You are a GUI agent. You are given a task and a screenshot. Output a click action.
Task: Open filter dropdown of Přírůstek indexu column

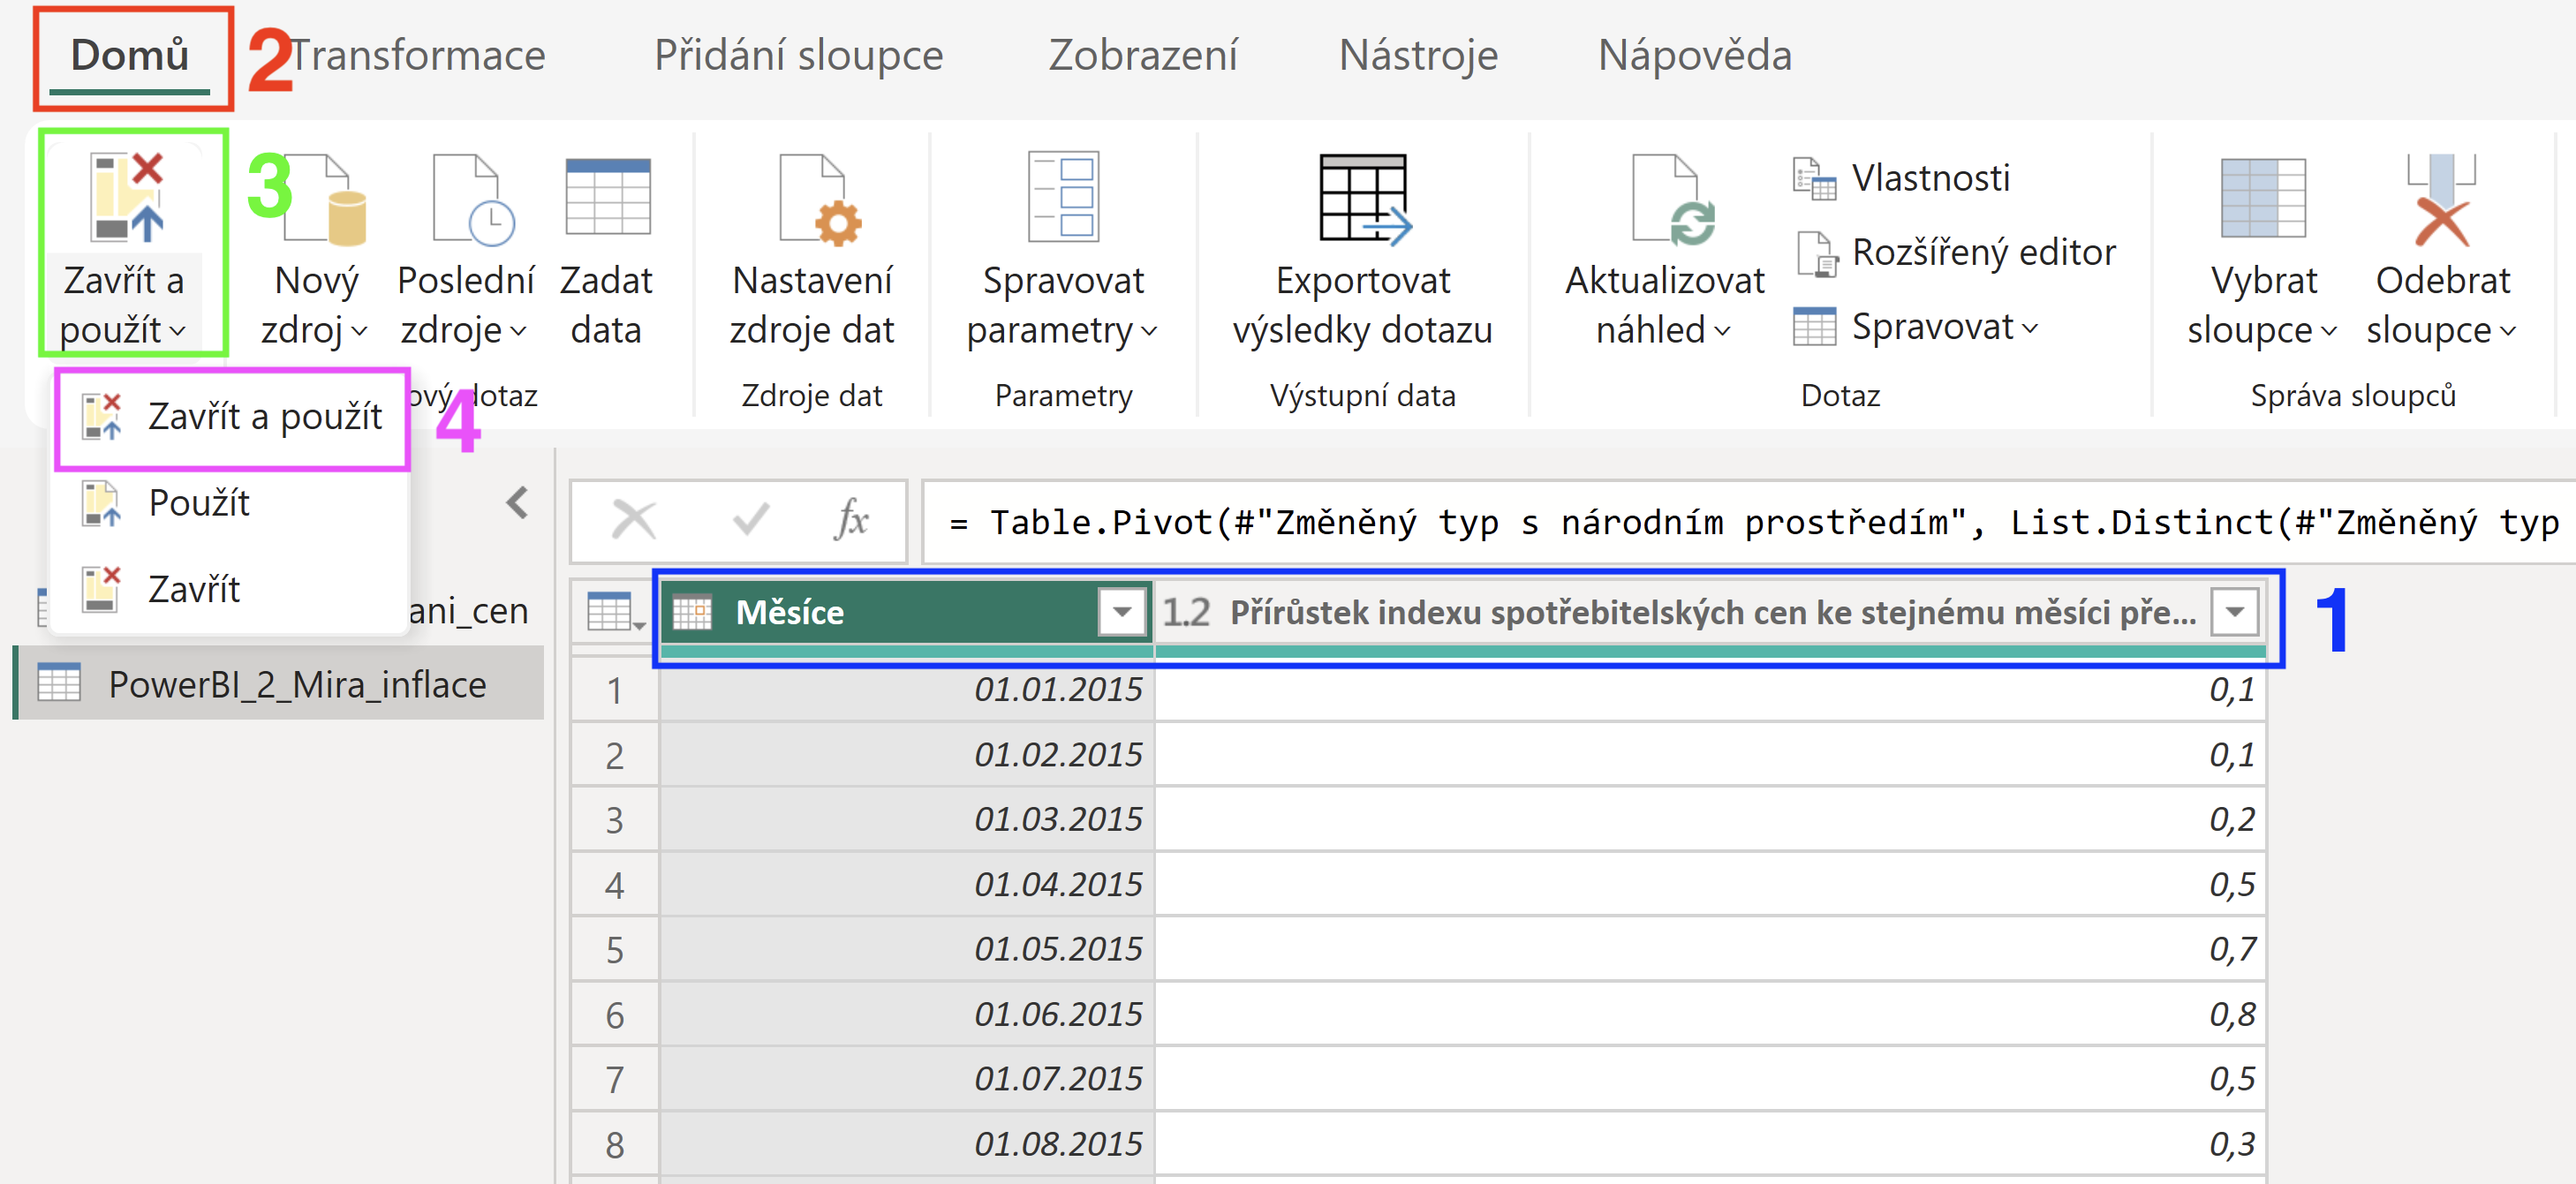tap(2235, 612)
